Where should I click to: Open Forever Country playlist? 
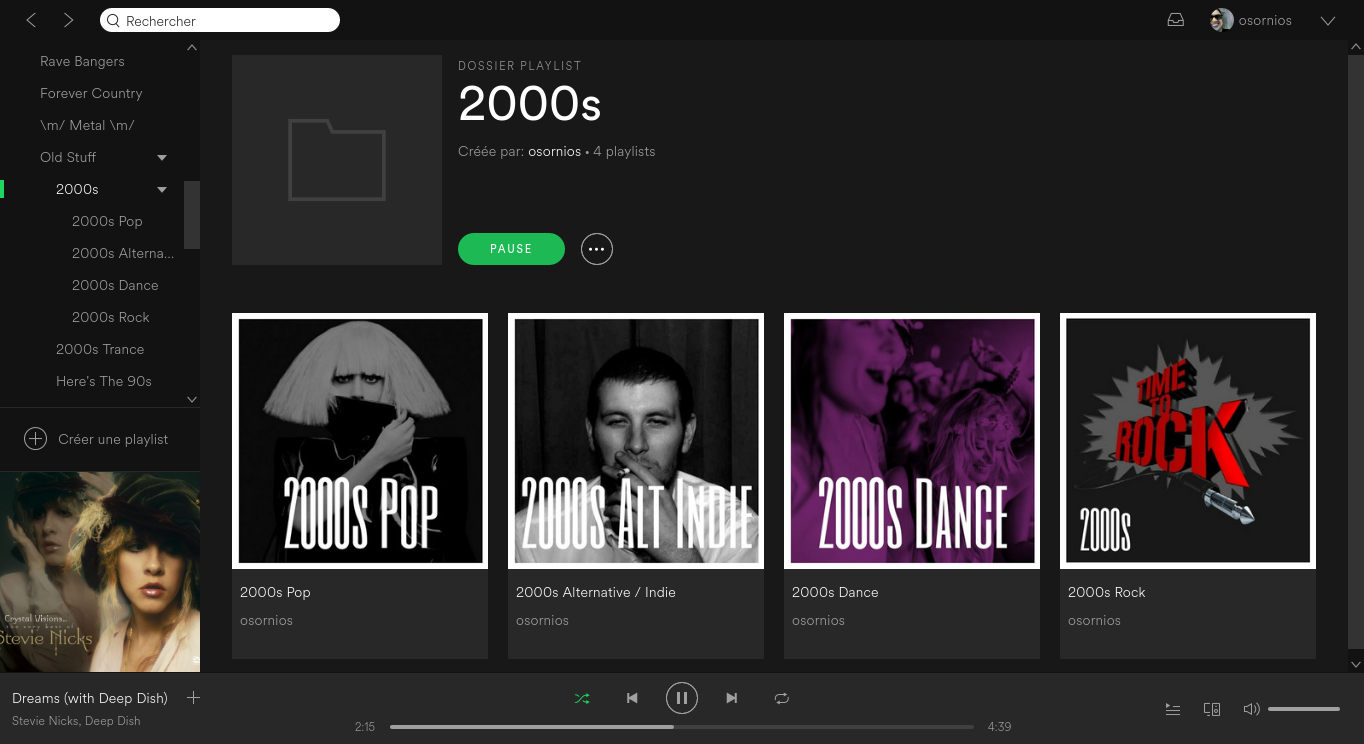[91, 93]
